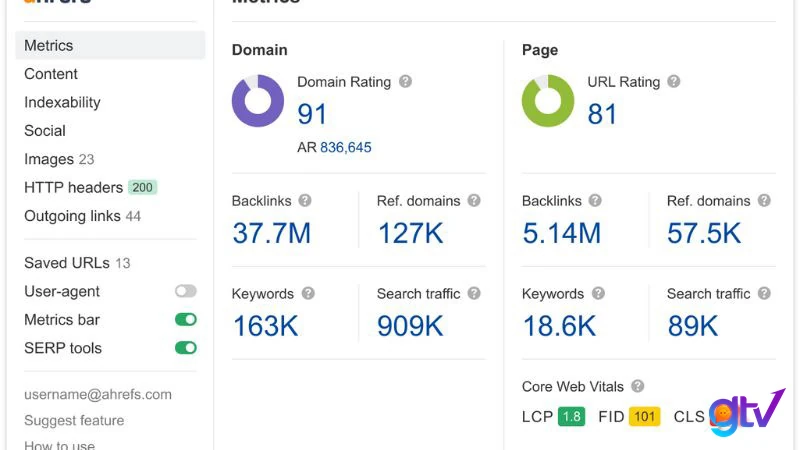
Task: Click help icon next to Page Ref. domains
Action: (764, 201)
